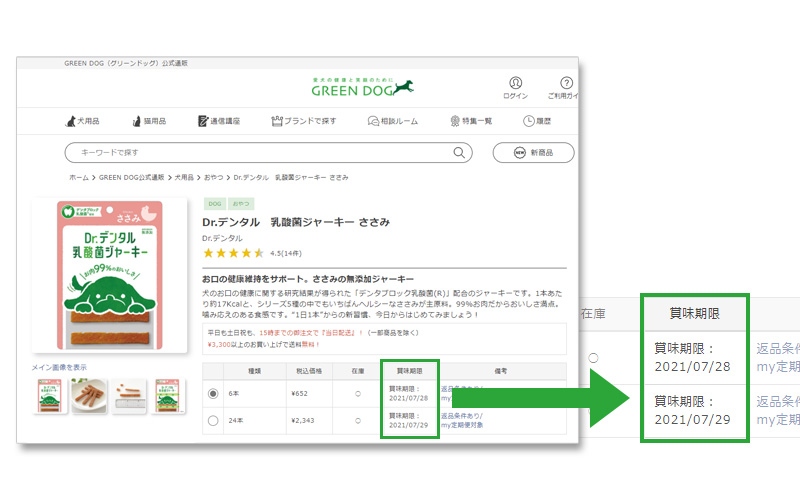Screen dimensions: 800x500
Task: Select the 6本 radio button
Action: pos(213,394)
